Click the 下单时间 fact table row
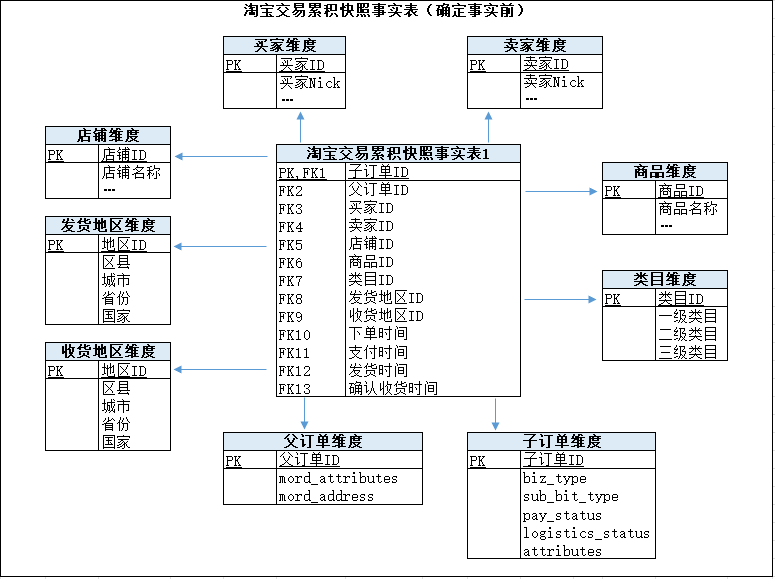Screen dimensions: 775x579 pos(398,334)
